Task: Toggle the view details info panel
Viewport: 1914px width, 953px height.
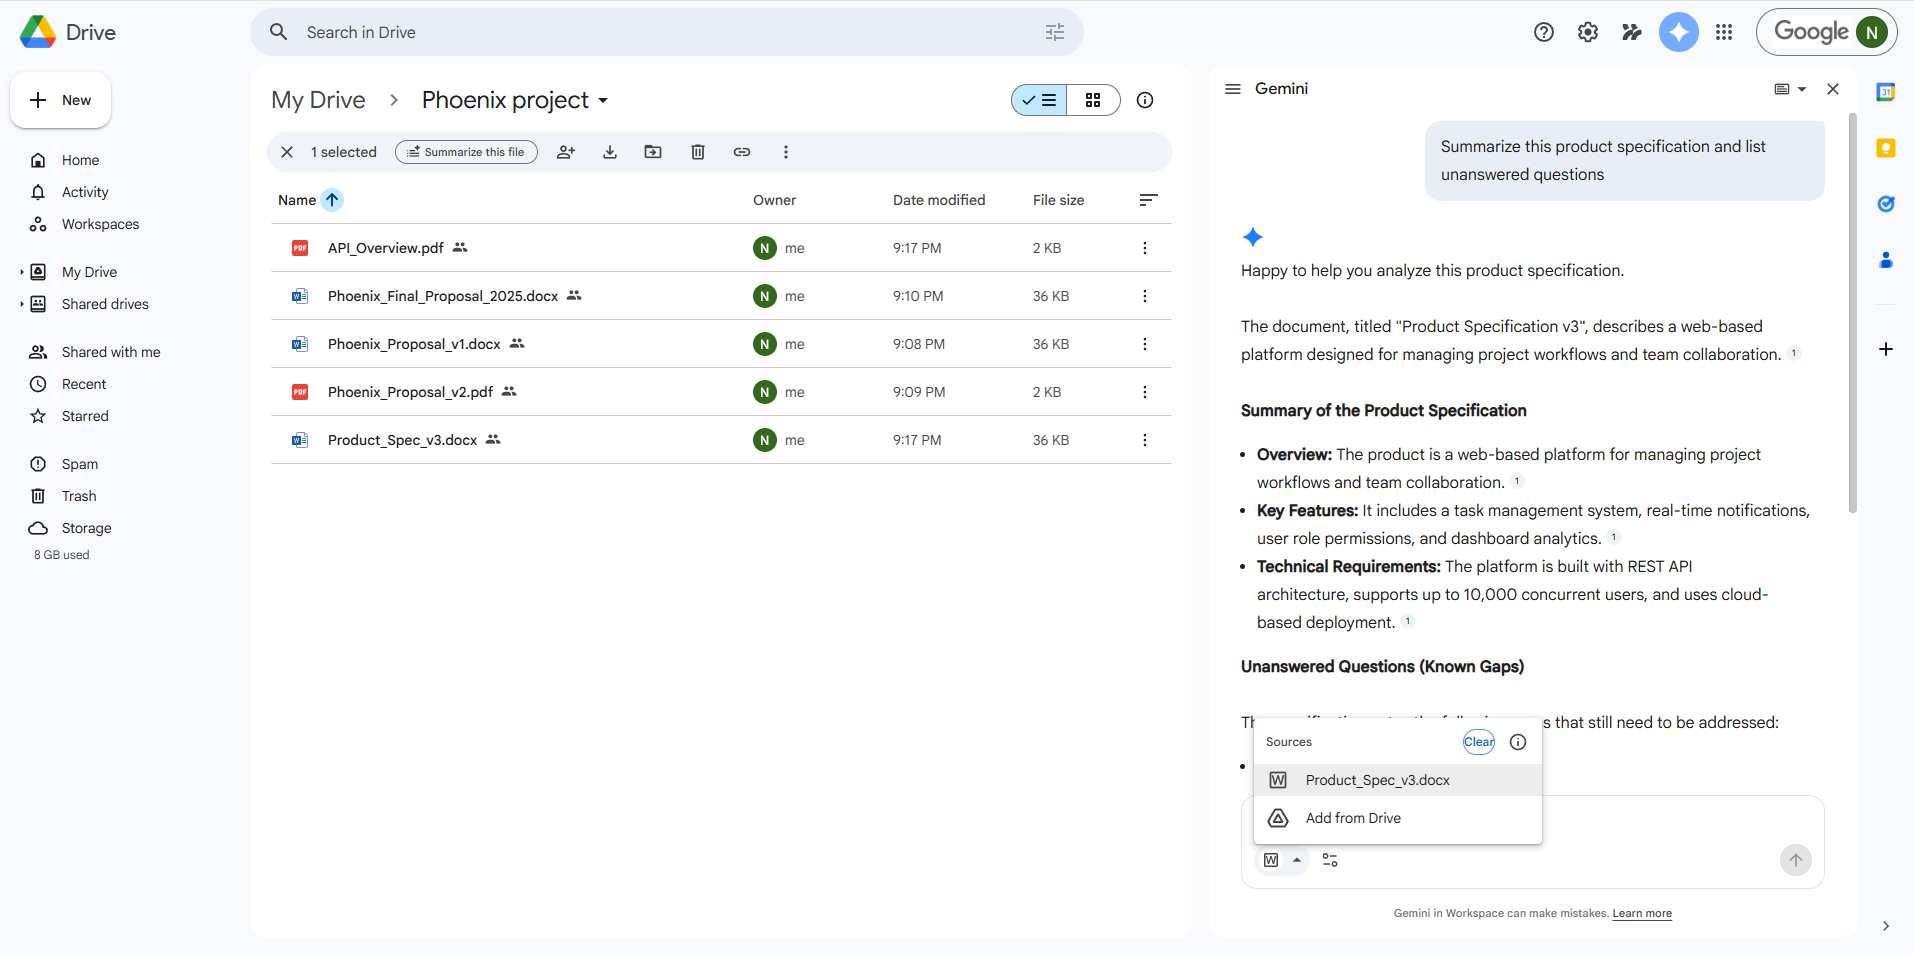Action: 1145,100
